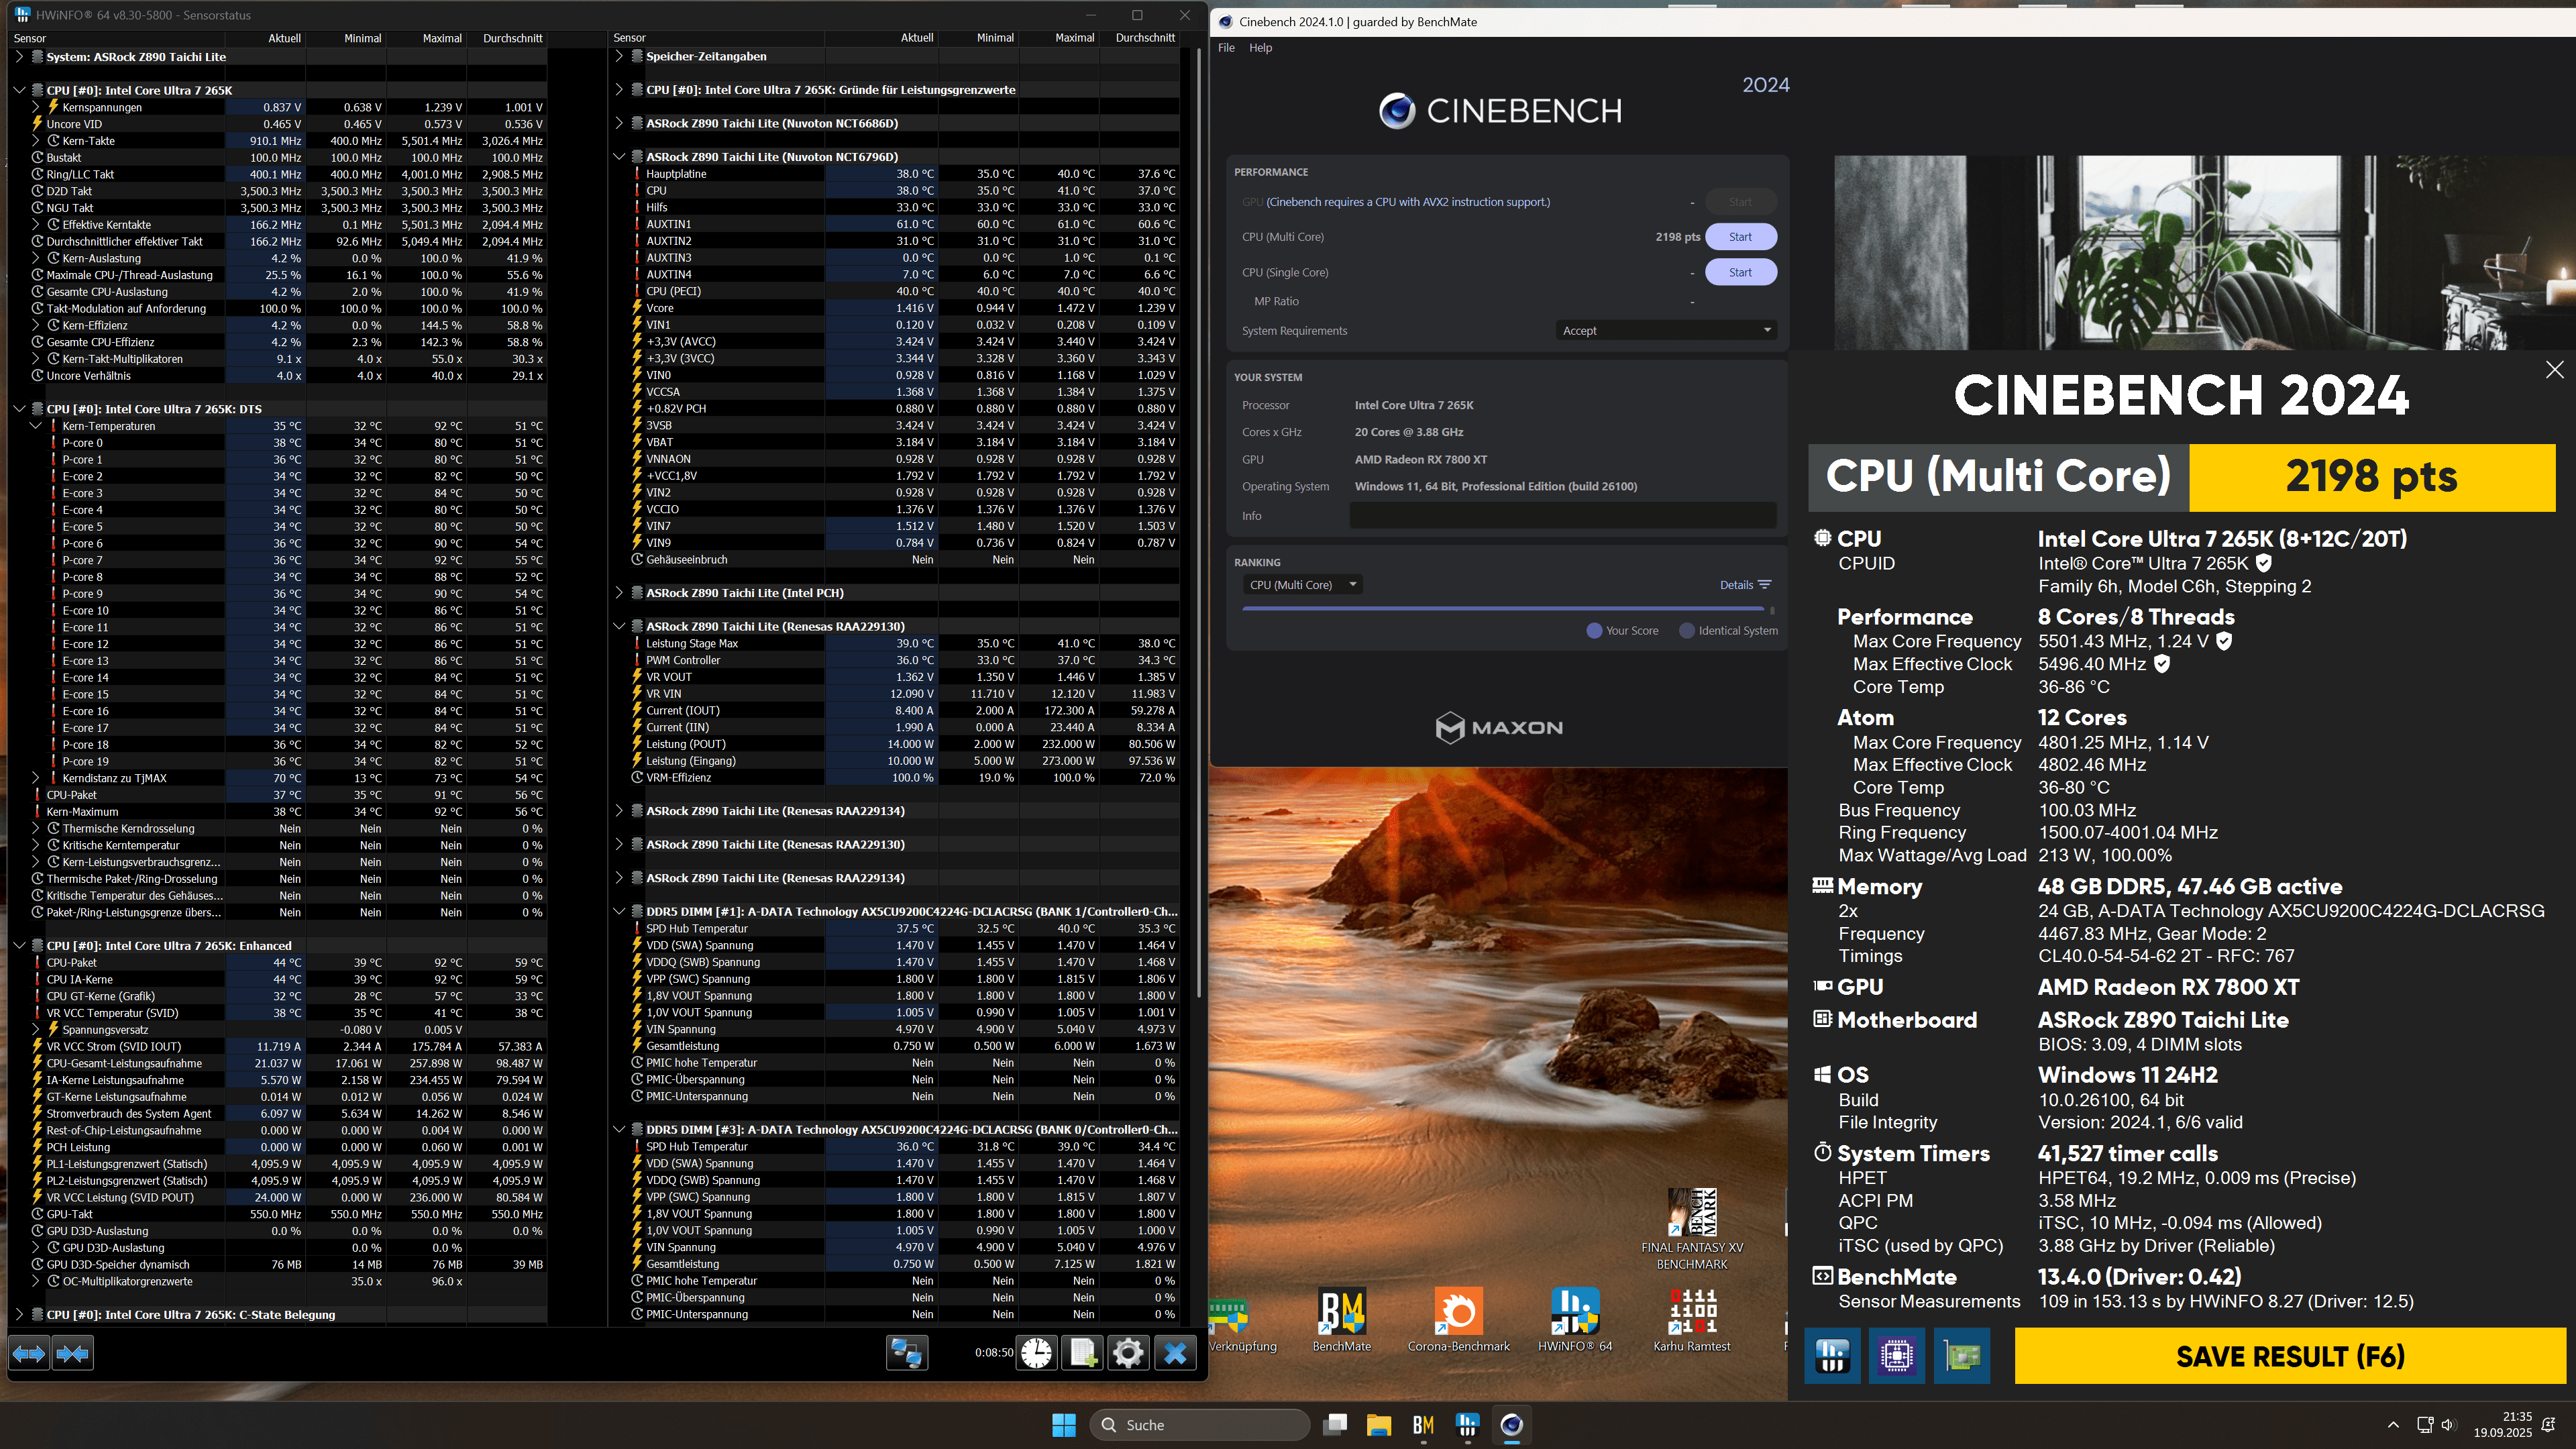Click the GPU card icon in BenchMate panel
2576x1449 pixels.
click(1961, 1356)
